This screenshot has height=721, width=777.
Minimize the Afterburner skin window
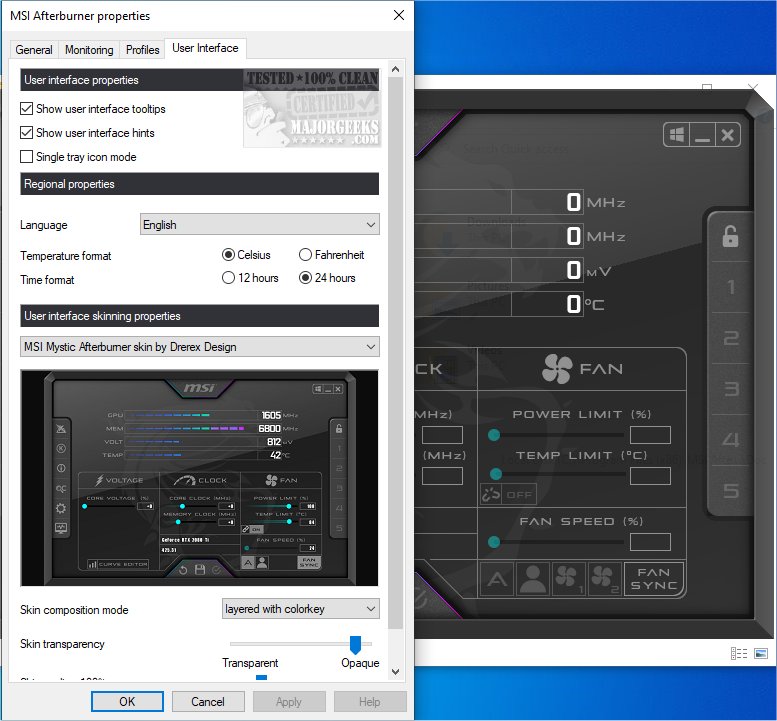[x=702, y=135]
